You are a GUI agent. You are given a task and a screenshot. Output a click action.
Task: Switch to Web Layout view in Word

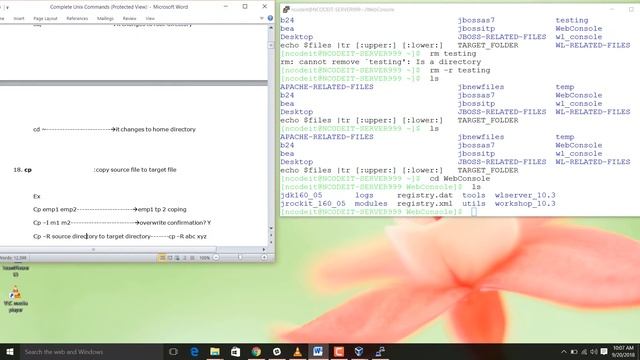click(x=177, y=258)
